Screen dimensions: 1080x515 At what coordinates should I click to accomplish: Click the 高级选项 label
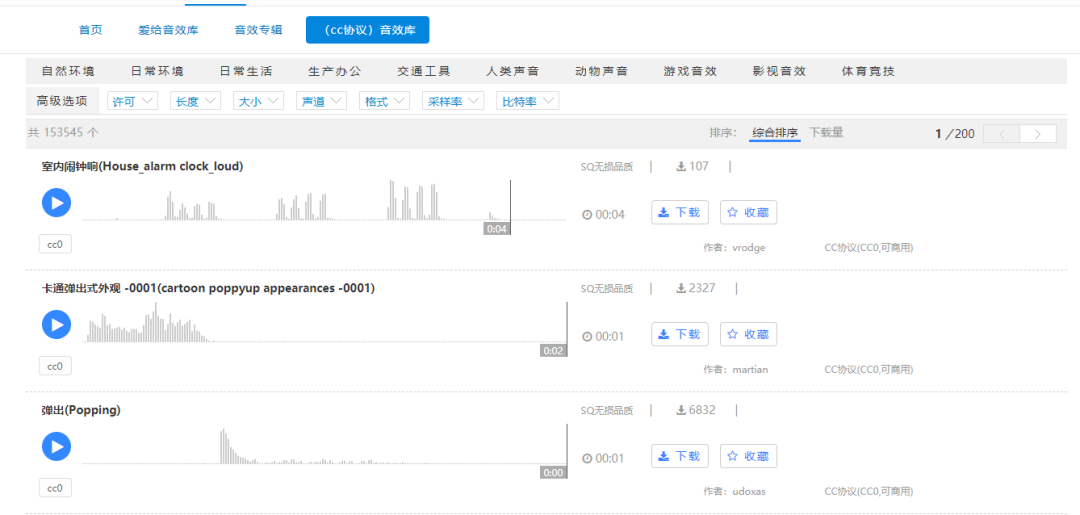click(62, 101)
